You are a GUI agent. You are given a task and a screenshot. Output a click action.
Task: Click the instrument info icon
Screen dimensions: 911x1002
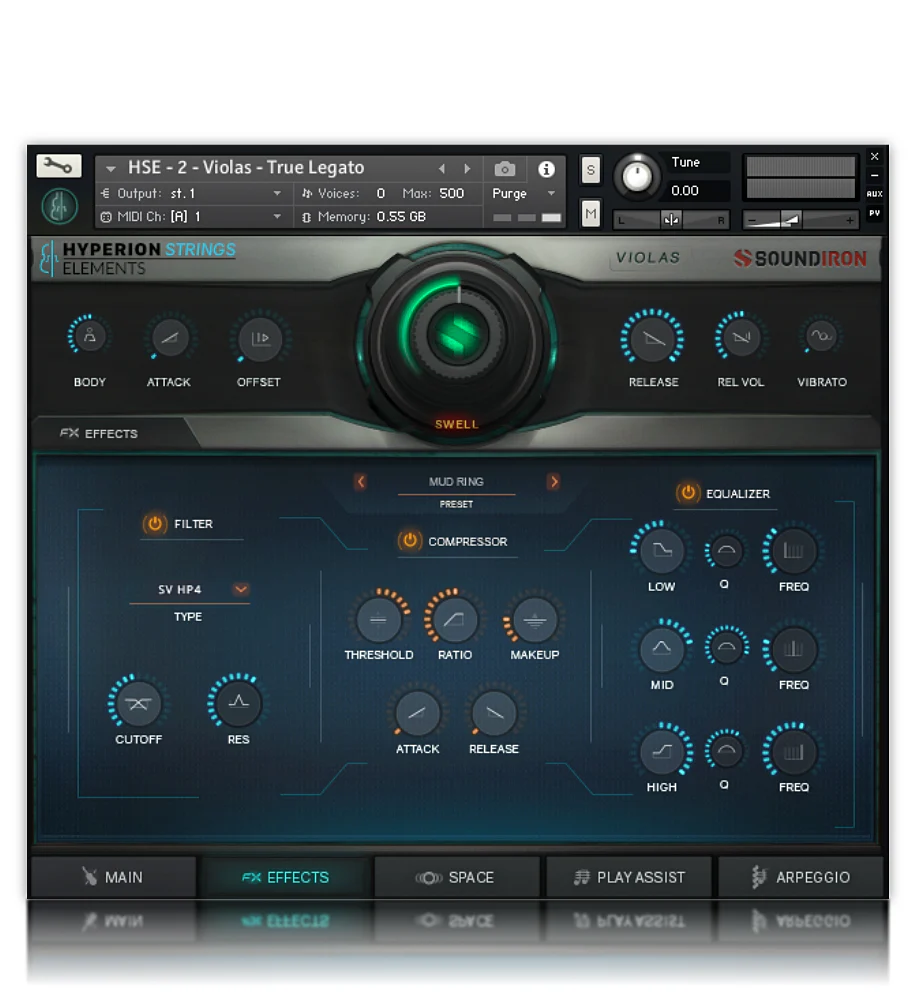[x=546, y=168]
